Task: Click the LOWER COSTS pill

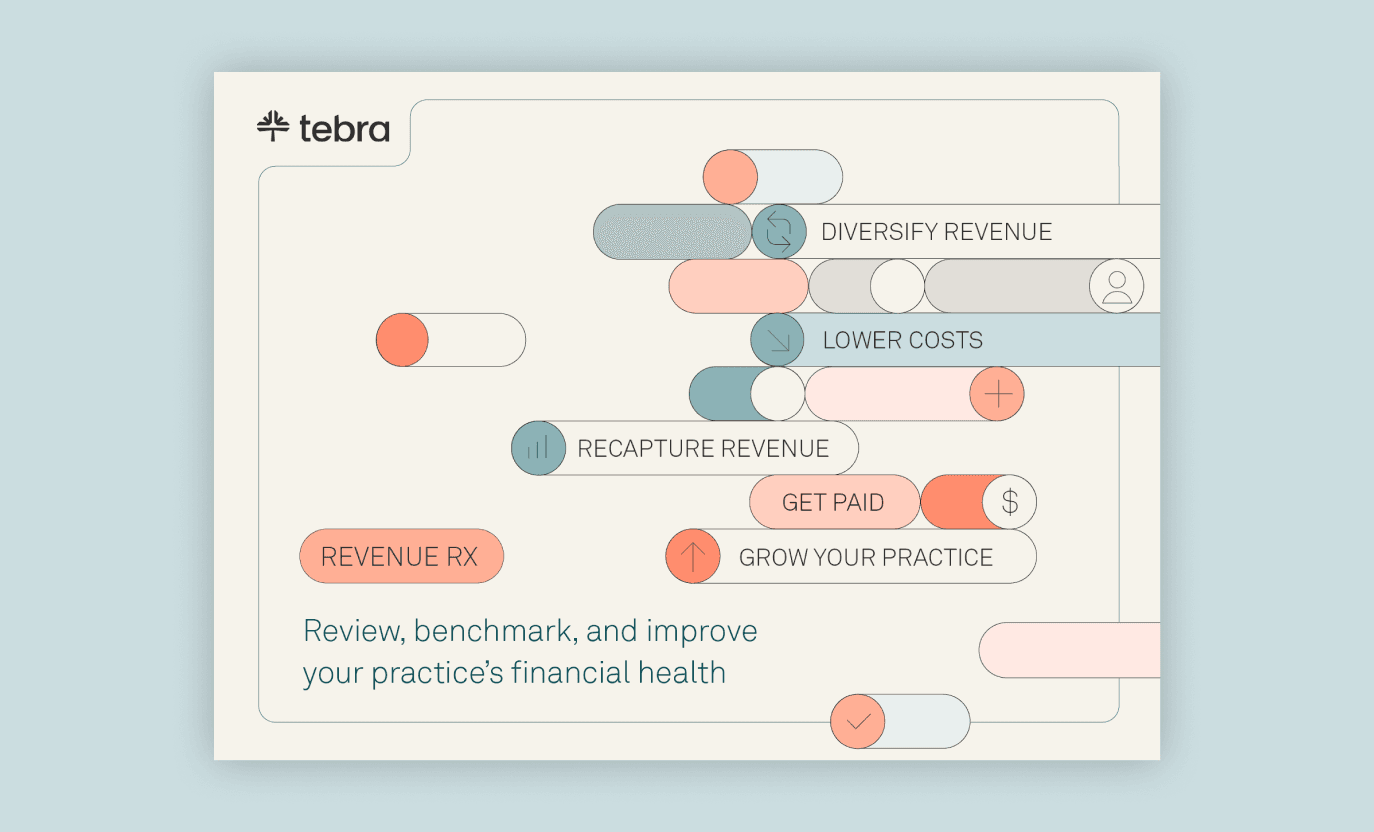Action: [x=902, y=340]
